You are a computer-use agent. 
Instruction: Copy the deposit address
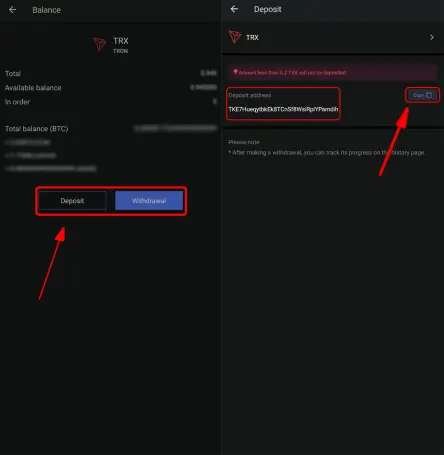click(x=422, y=95)
